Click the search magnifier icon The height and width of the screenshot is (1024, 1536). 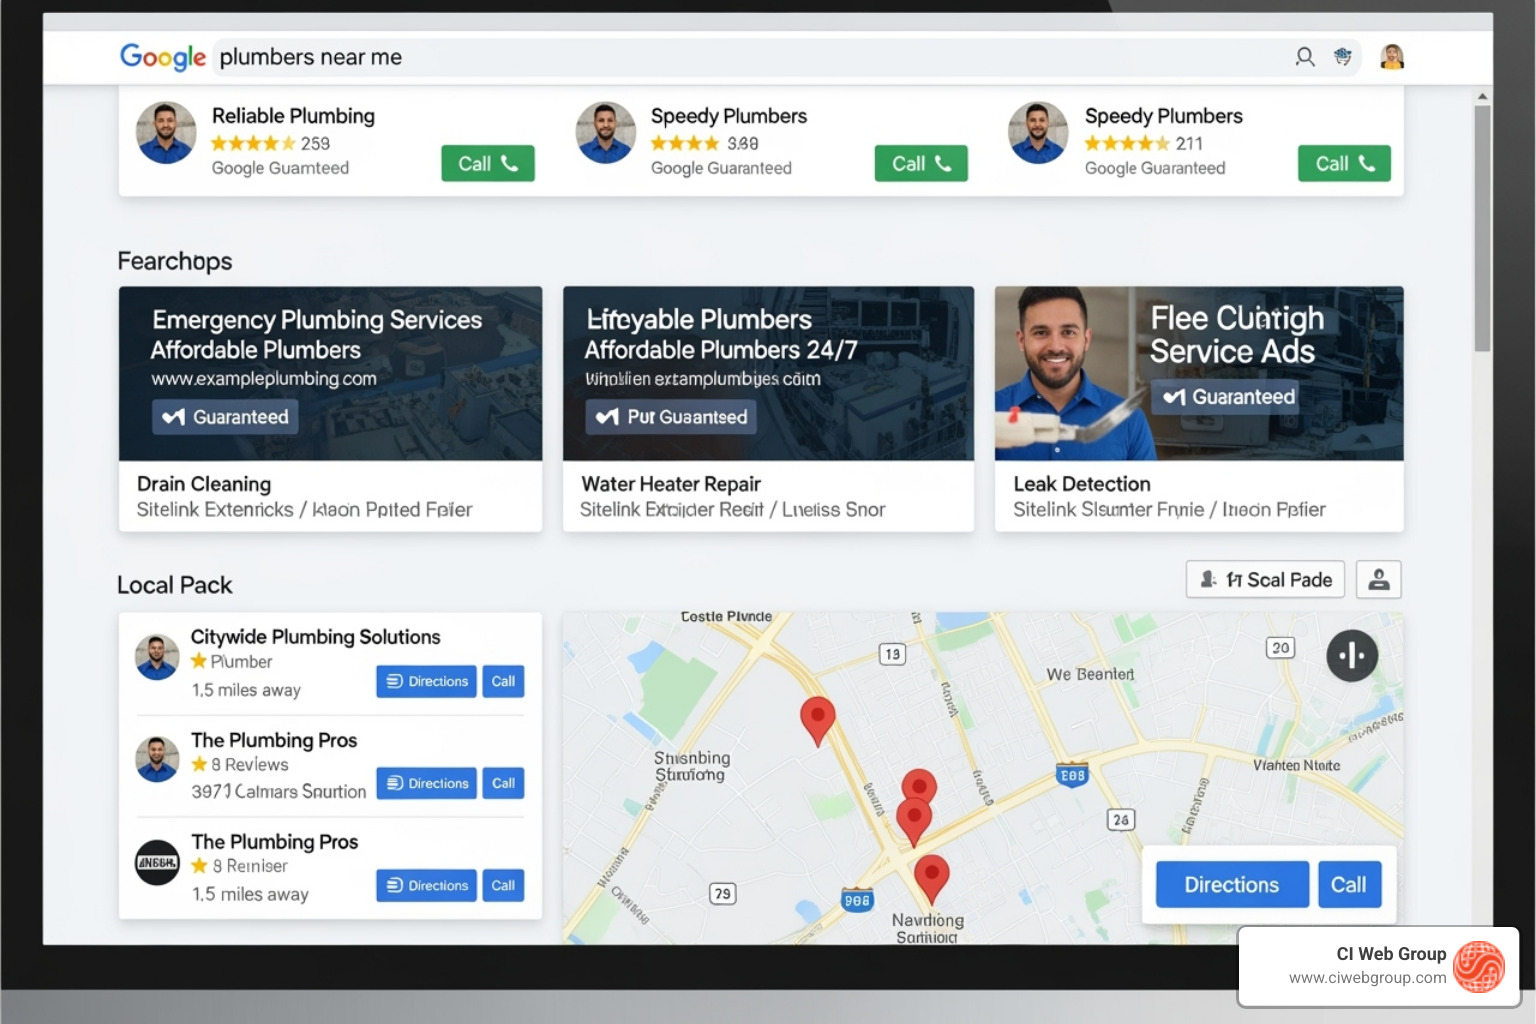(1305, 57)
